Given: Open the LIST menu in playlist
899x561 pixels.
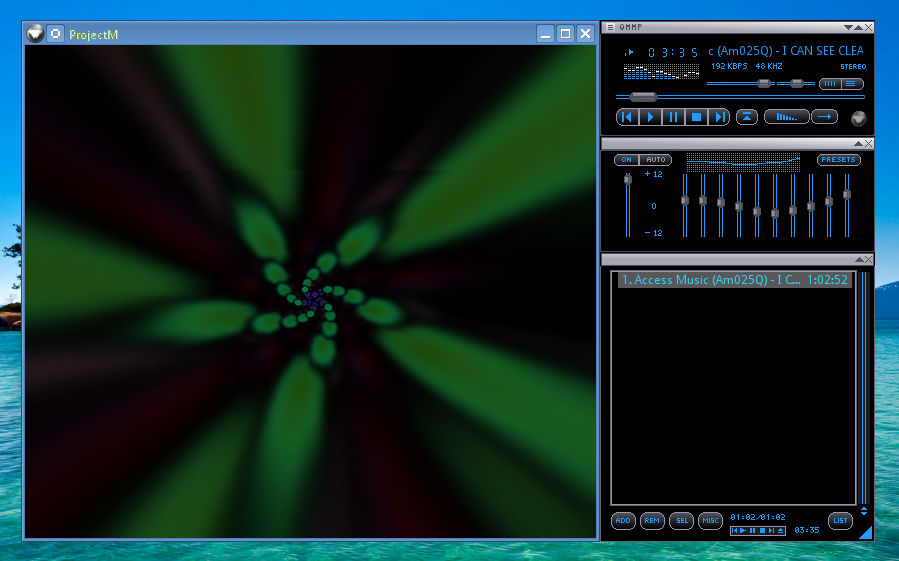Looking at the screenshot, I should pyautogui.click(x=840, y=521).
